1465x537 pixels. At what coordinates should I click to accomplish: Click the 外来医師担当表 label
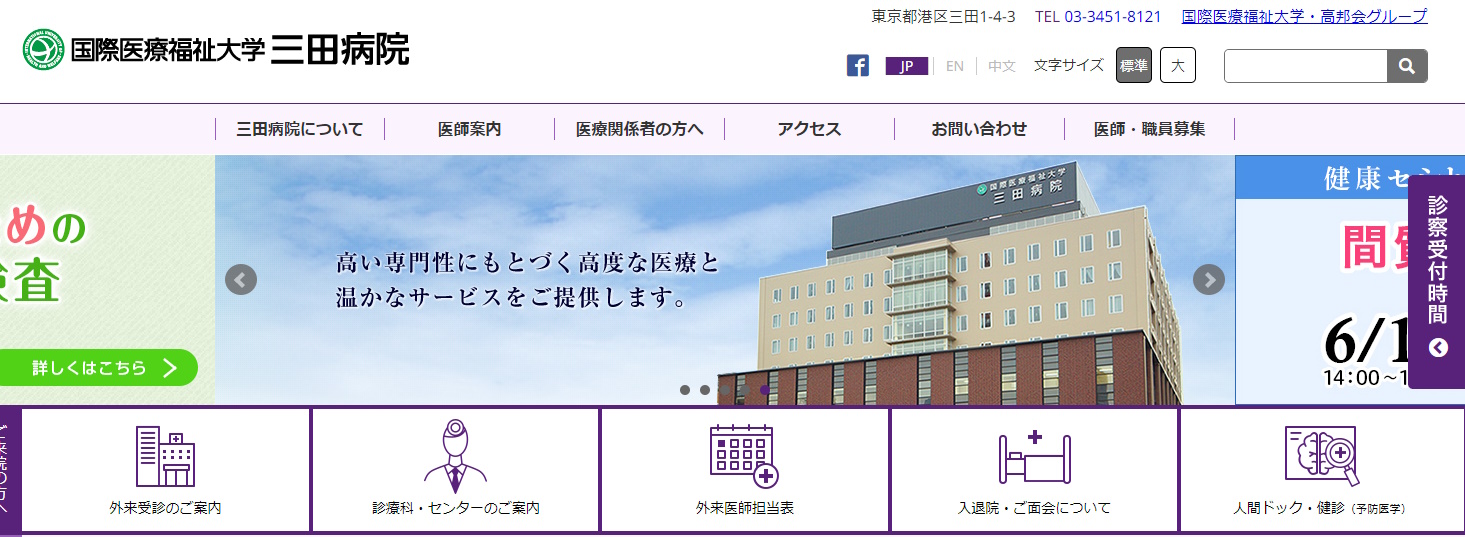tap(745, 508)
